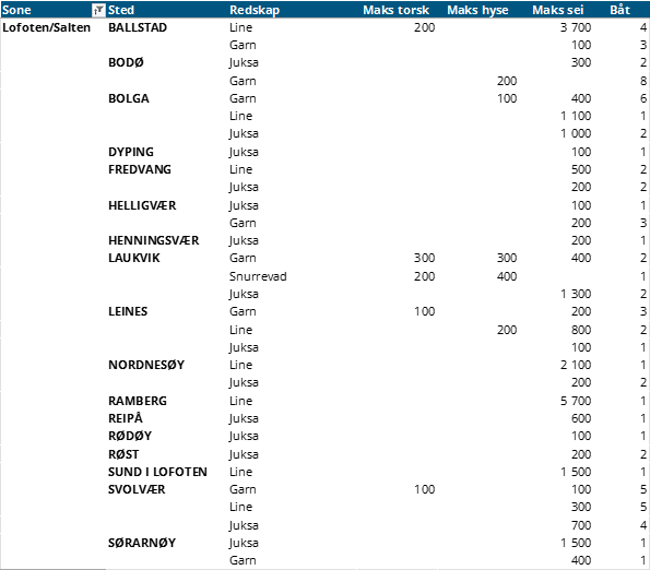The image size is (650, 570).
Task: Select the BODØ location cell
Action: (x=126, y=63)
